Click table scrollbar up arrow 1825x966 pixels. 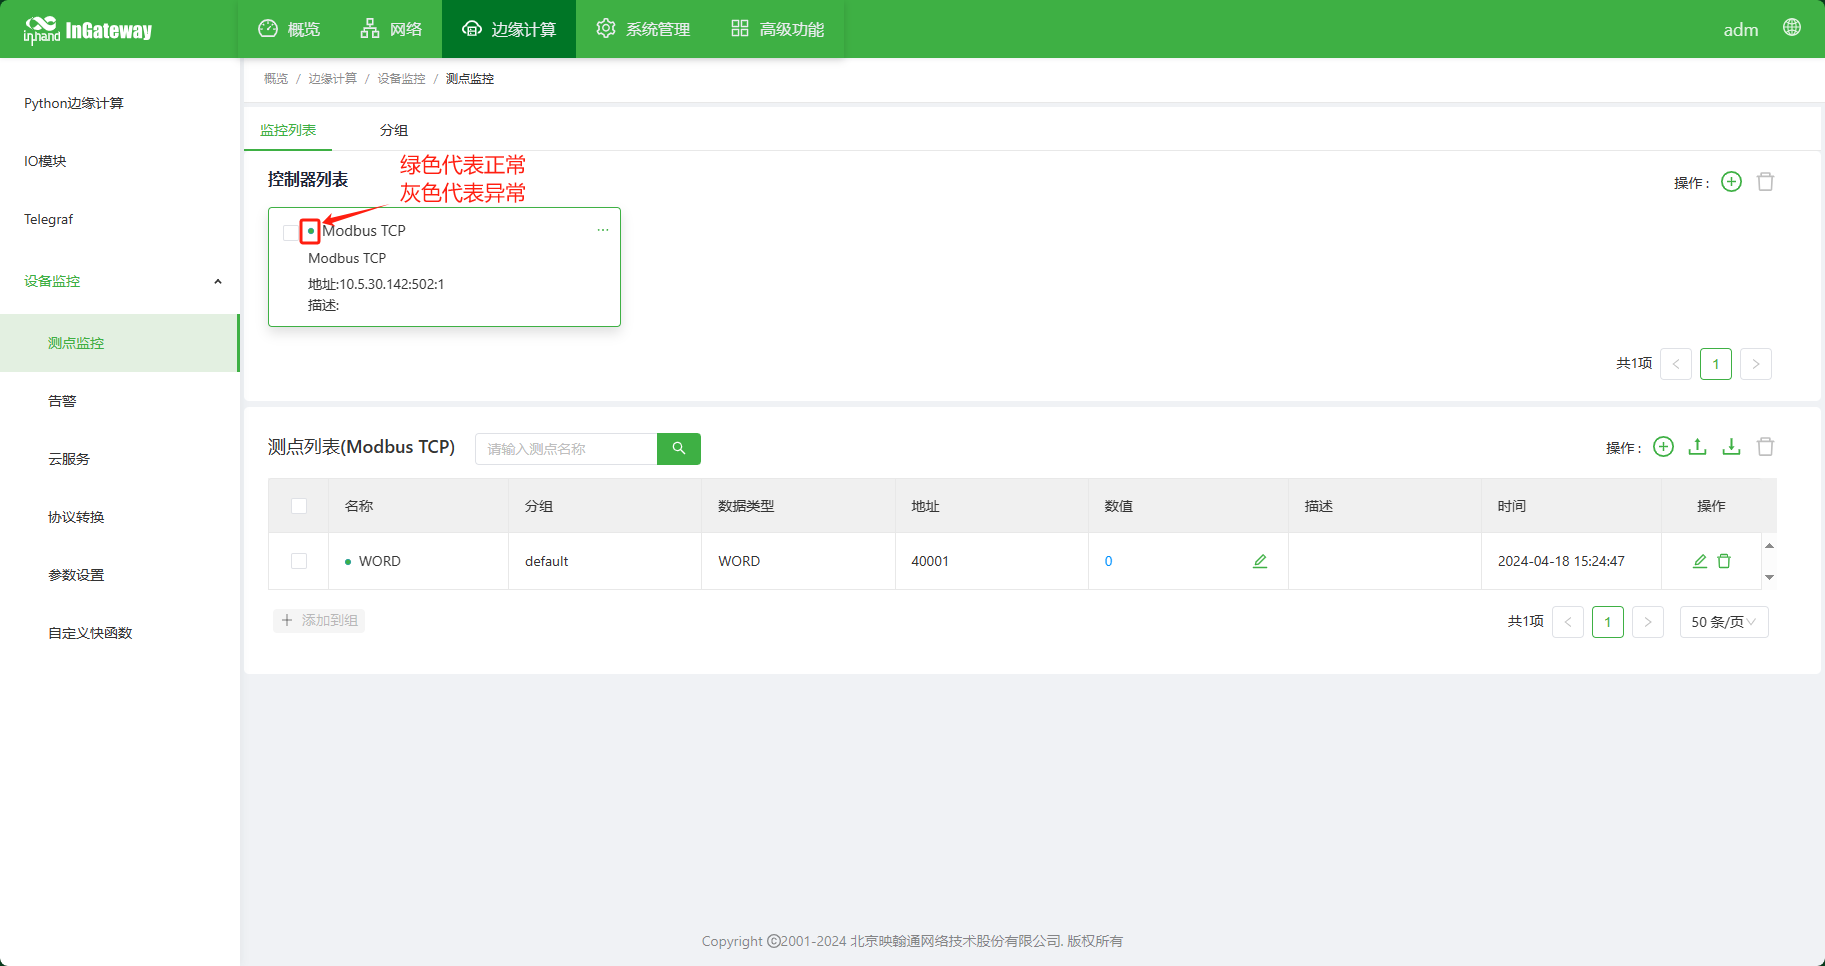click(1769, 545)
